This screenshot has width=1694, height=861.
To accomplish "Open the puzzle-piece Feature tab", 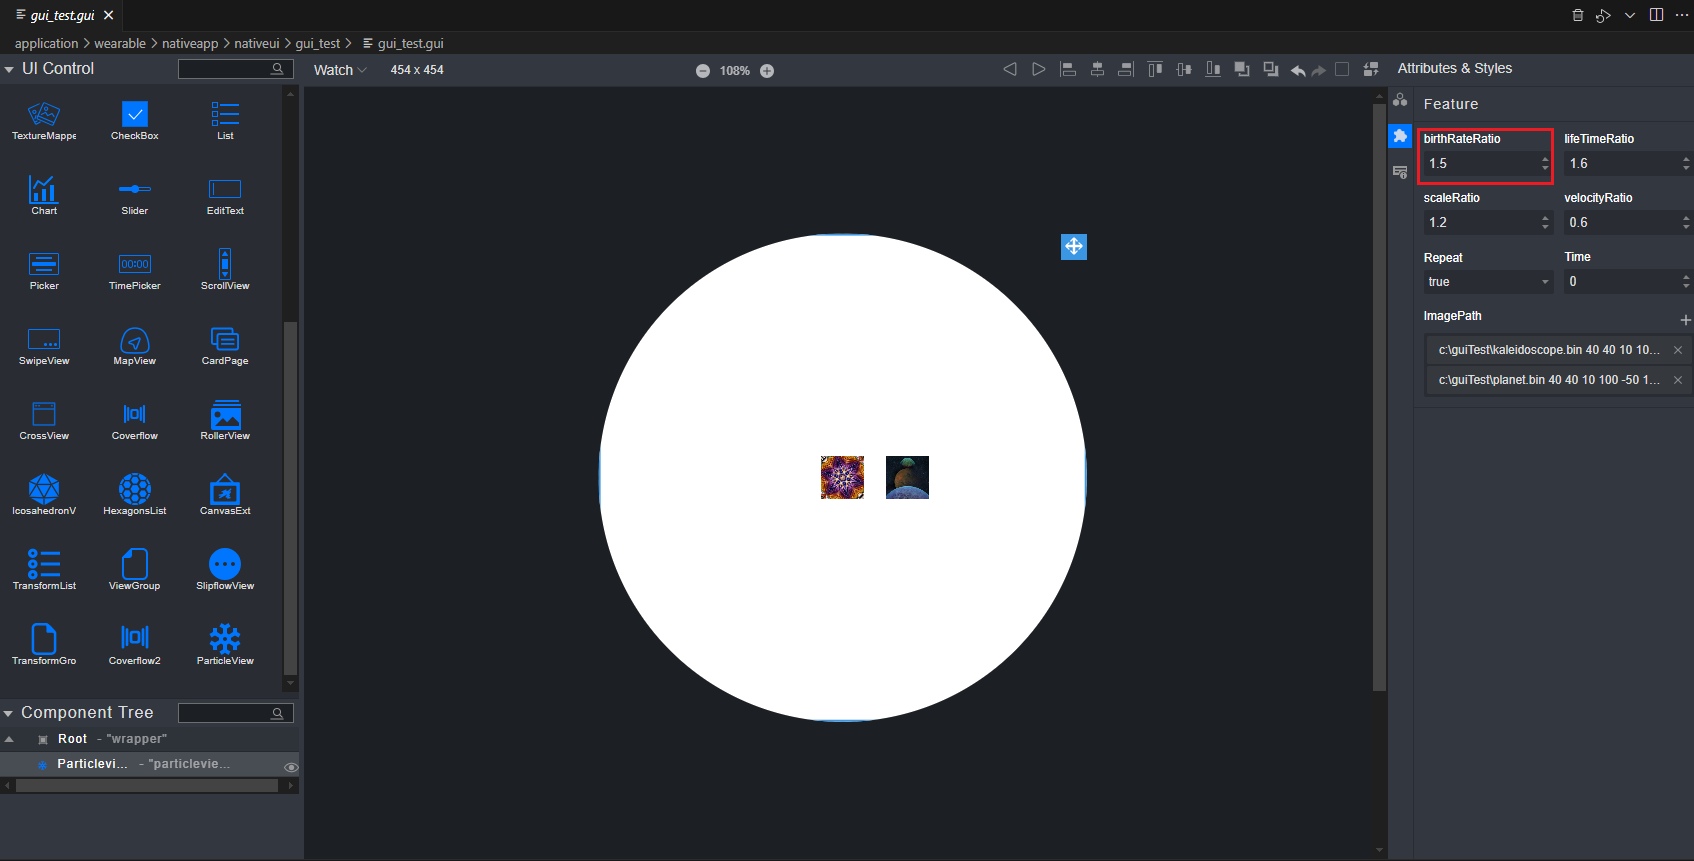I will pyautogui.click(x=1400, y=136).
